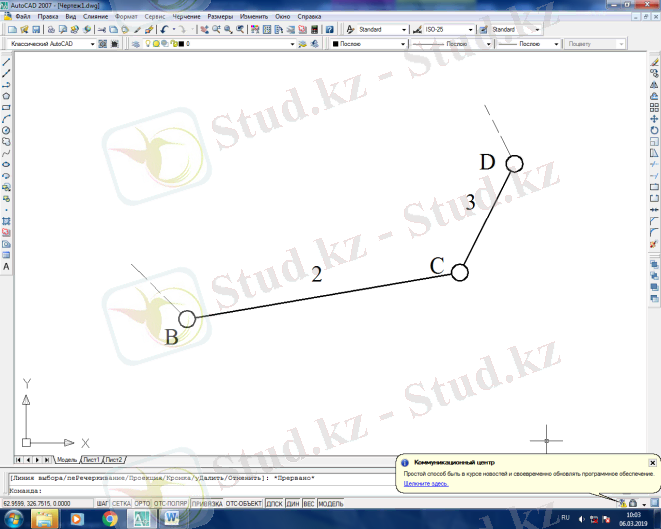
Task: Click the Plot (print) icon
Action: [x=51, y=30]
